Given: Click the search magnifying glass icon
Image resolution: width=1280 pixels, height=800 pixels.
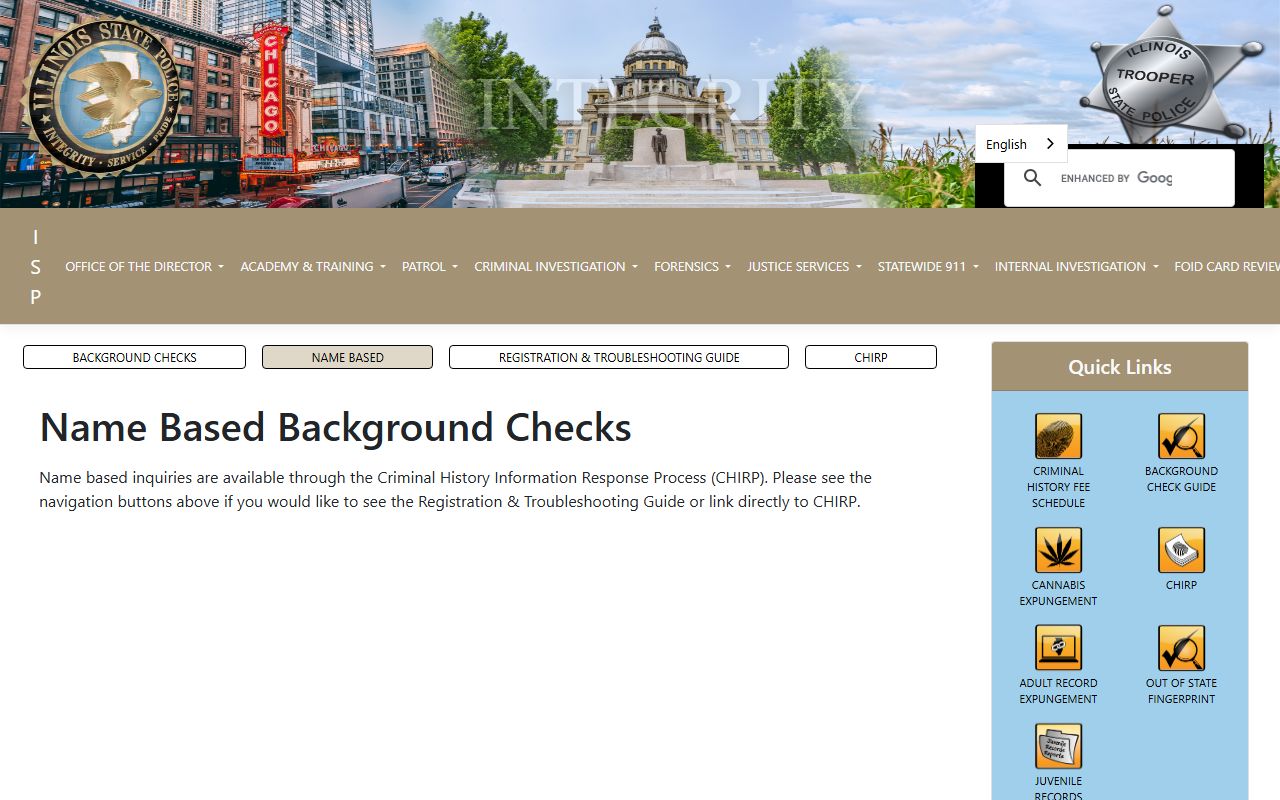Looking at the screenshot, I should click(1033, 178).
